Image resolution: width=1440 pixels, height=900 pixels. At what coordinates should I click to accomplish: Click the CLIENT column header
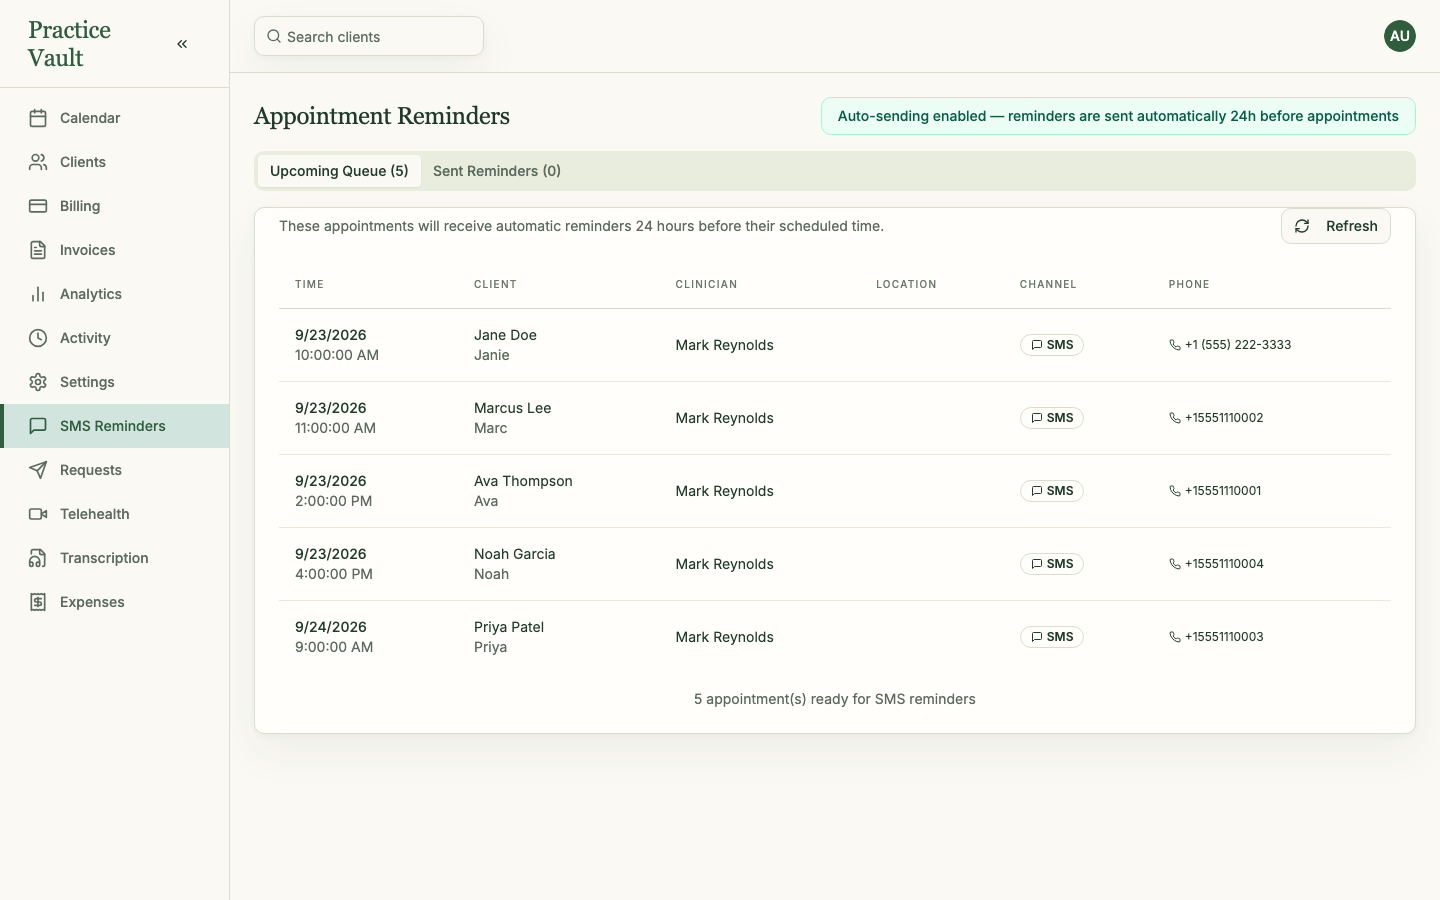495,284
